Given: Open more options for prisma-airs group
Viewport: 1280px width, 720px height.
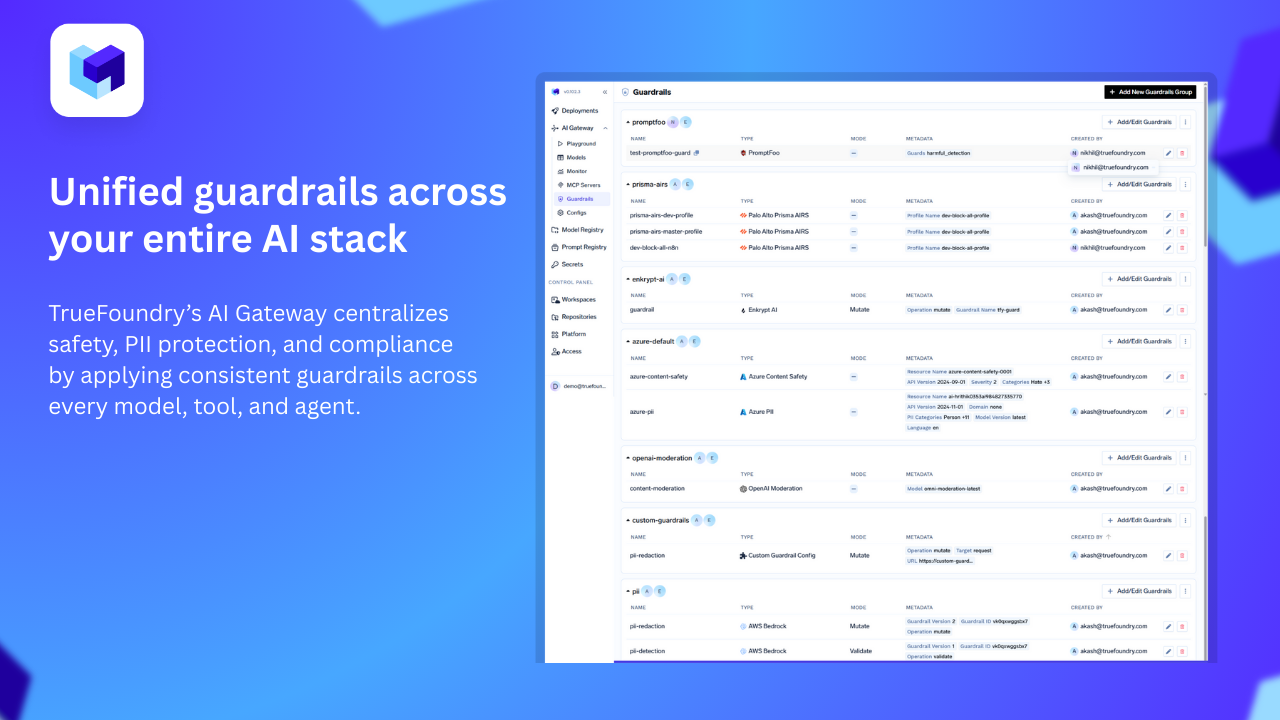Looking at the screenshot, I should pyautogui.click(x=1185, y=184).
